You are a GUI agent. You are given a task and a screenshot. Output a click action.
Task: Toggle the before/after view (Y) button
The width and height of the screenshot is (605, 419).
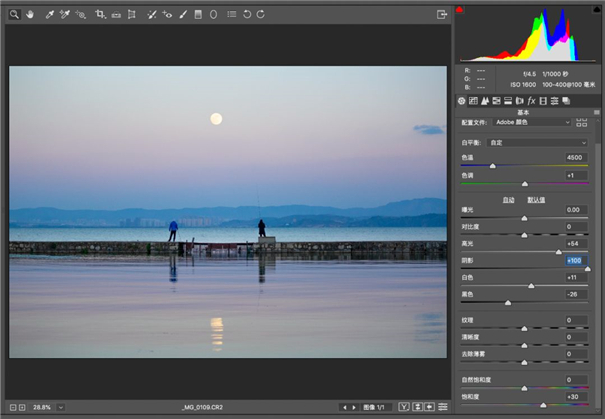[x=404, y=407]
